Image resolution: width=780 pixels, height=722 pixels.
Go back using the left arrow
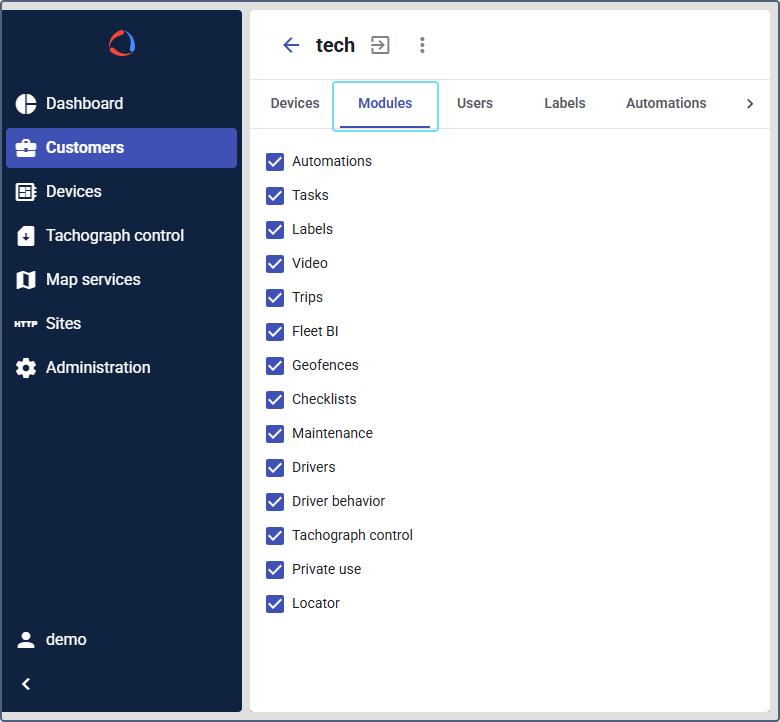click(x=291, y=45)
